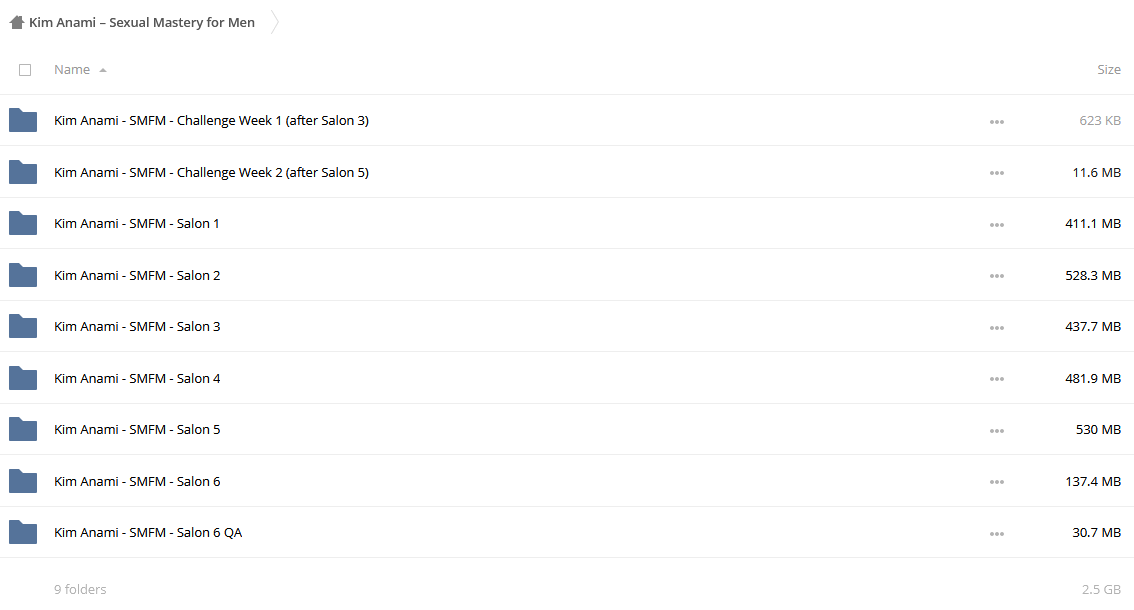Tick the select-all checkbox in the header
The width and height of the screenshot is (1134, 610).
[x=25, y=70]
